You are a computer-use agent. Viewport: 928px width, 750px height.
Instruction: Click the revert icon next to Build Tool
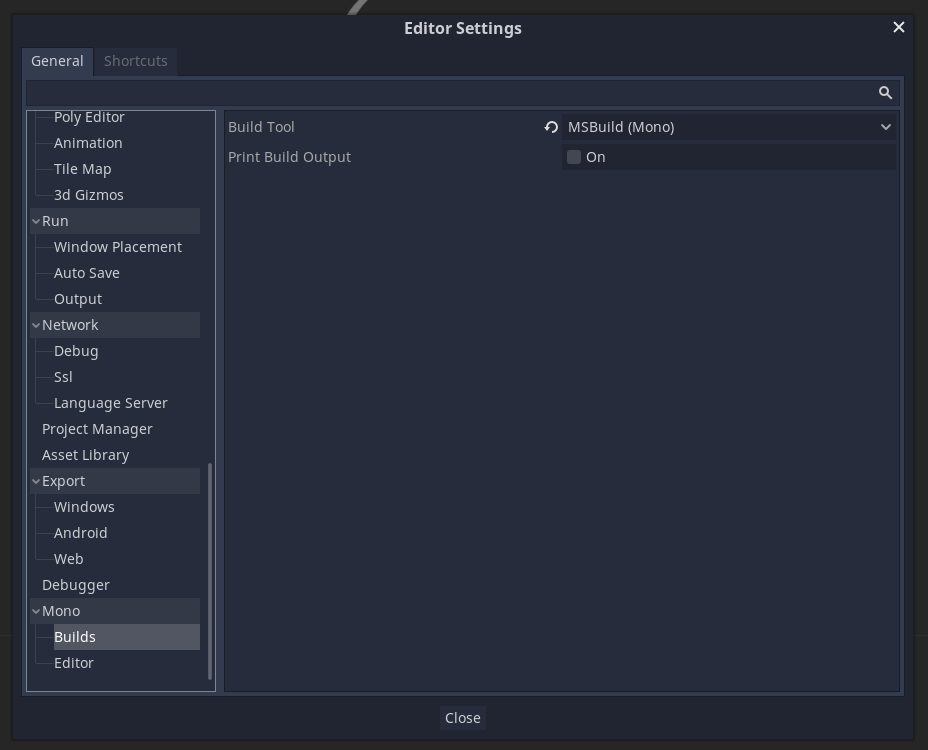(x=550, y=126)
